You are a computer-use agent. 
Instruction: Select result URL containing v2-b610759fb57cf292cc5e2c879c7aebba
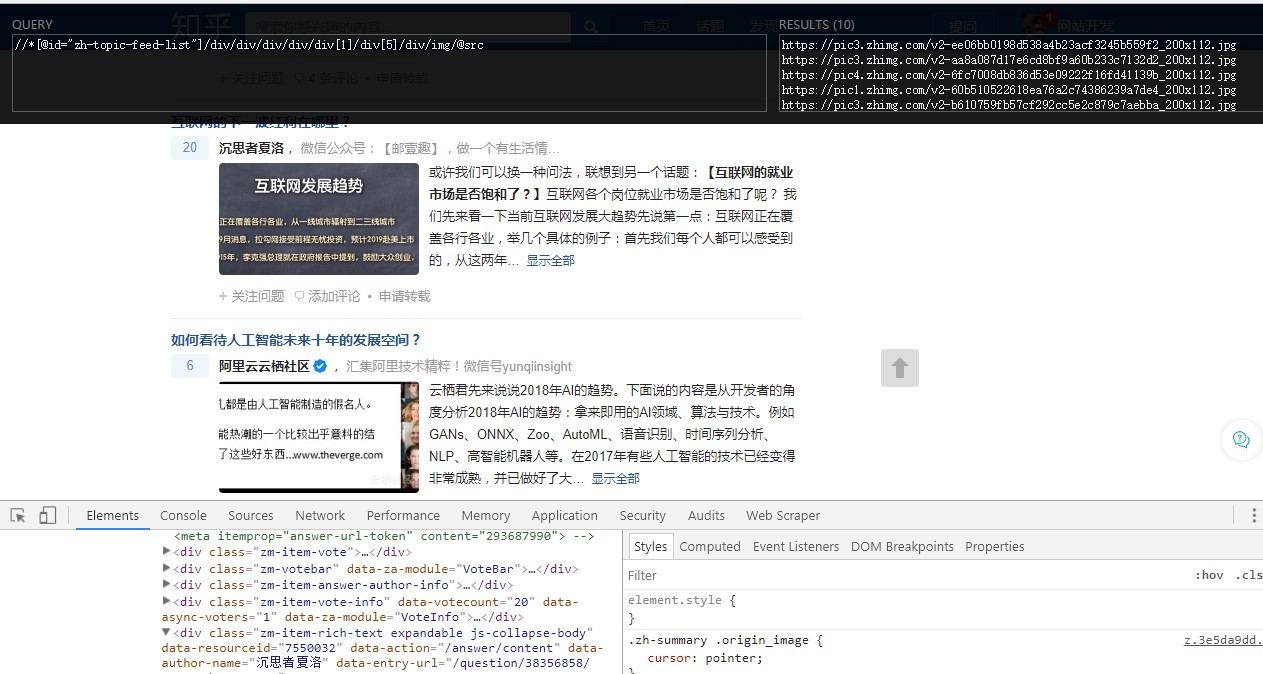1008,105
